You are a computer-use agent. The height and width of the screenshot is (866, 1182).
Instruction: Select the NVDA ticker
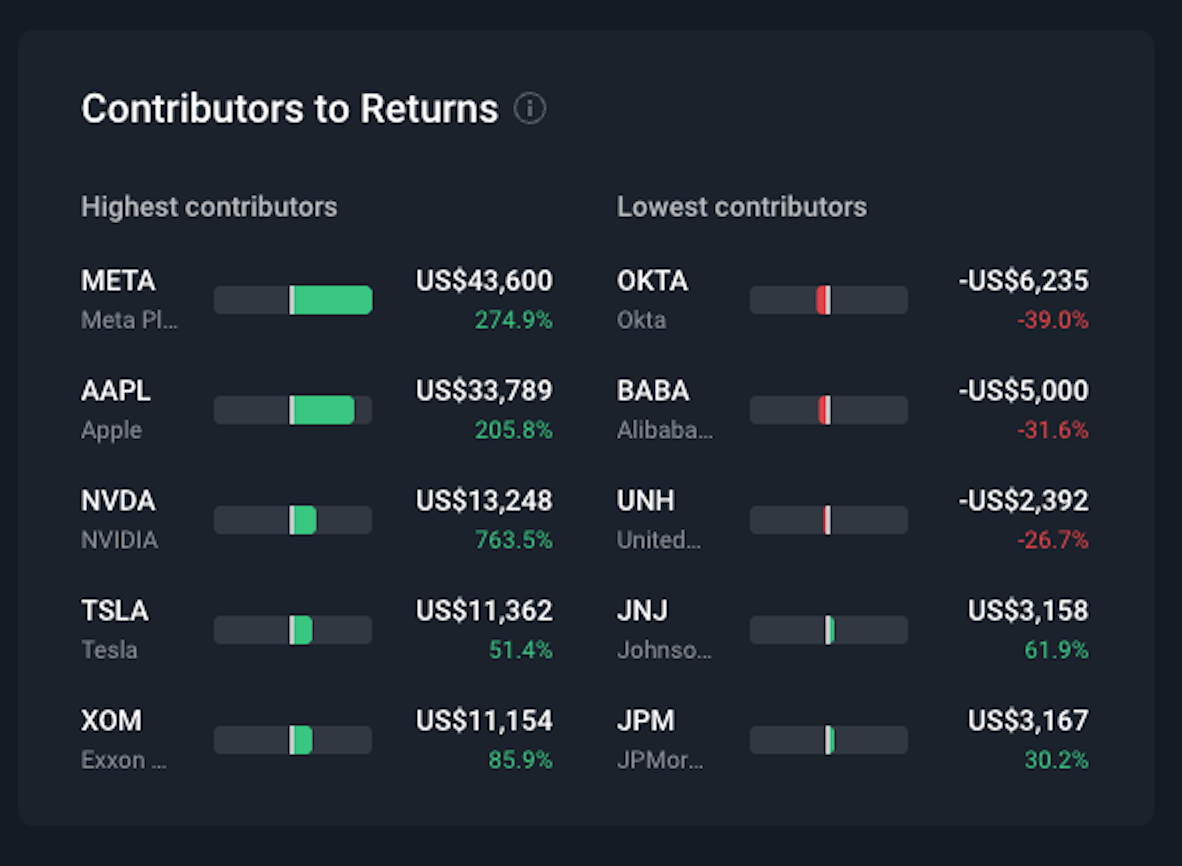[118, 501]
